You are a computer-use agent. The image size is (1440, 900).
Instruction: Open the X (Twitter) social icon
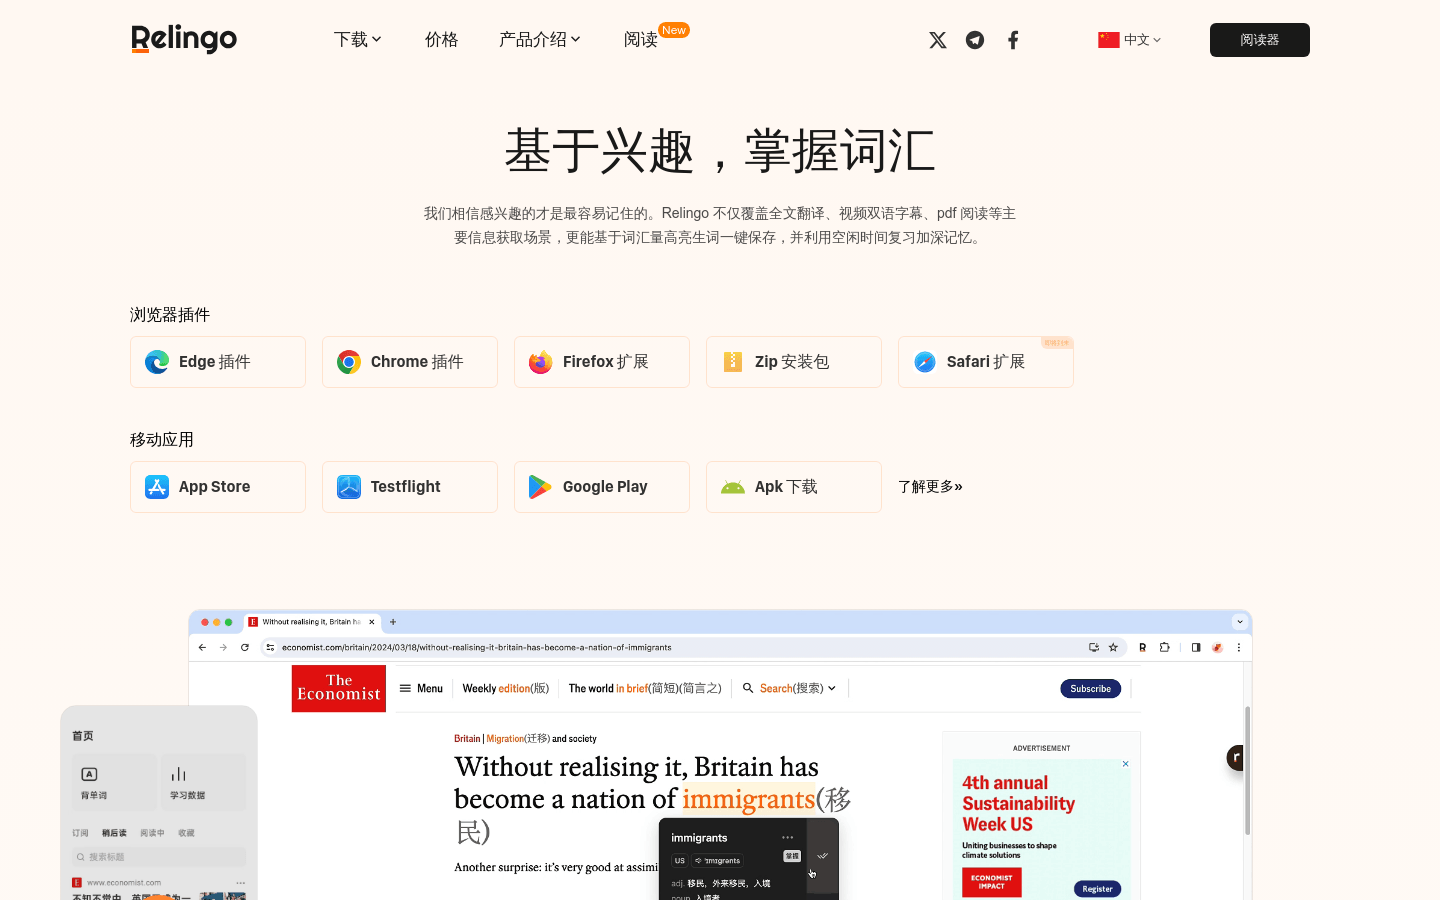pyautogui.click(x=937, y=40)
